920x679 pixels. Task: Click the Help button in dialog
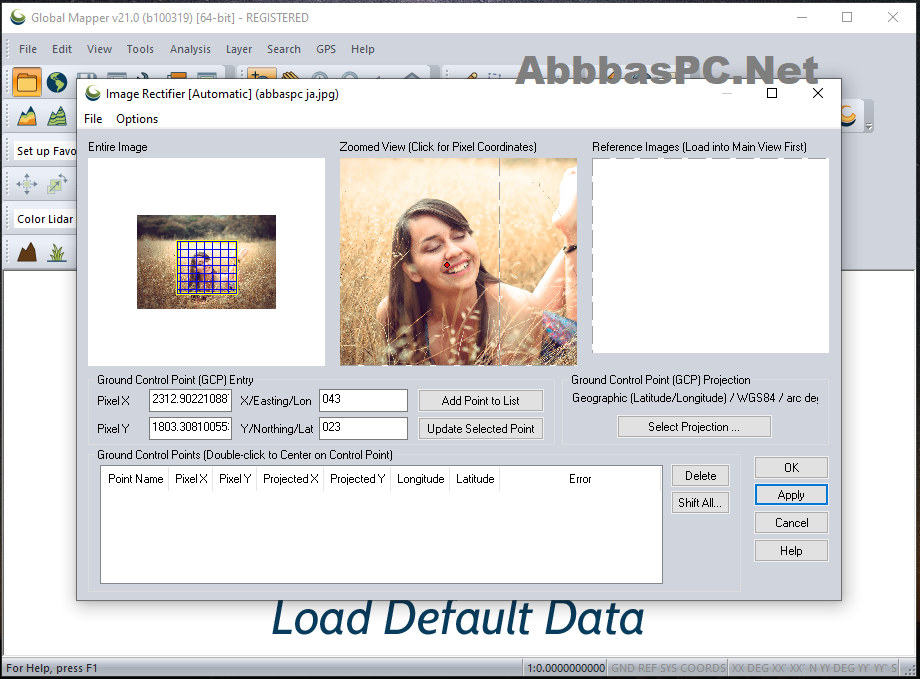pyautogui.click(x=792, y=551)
